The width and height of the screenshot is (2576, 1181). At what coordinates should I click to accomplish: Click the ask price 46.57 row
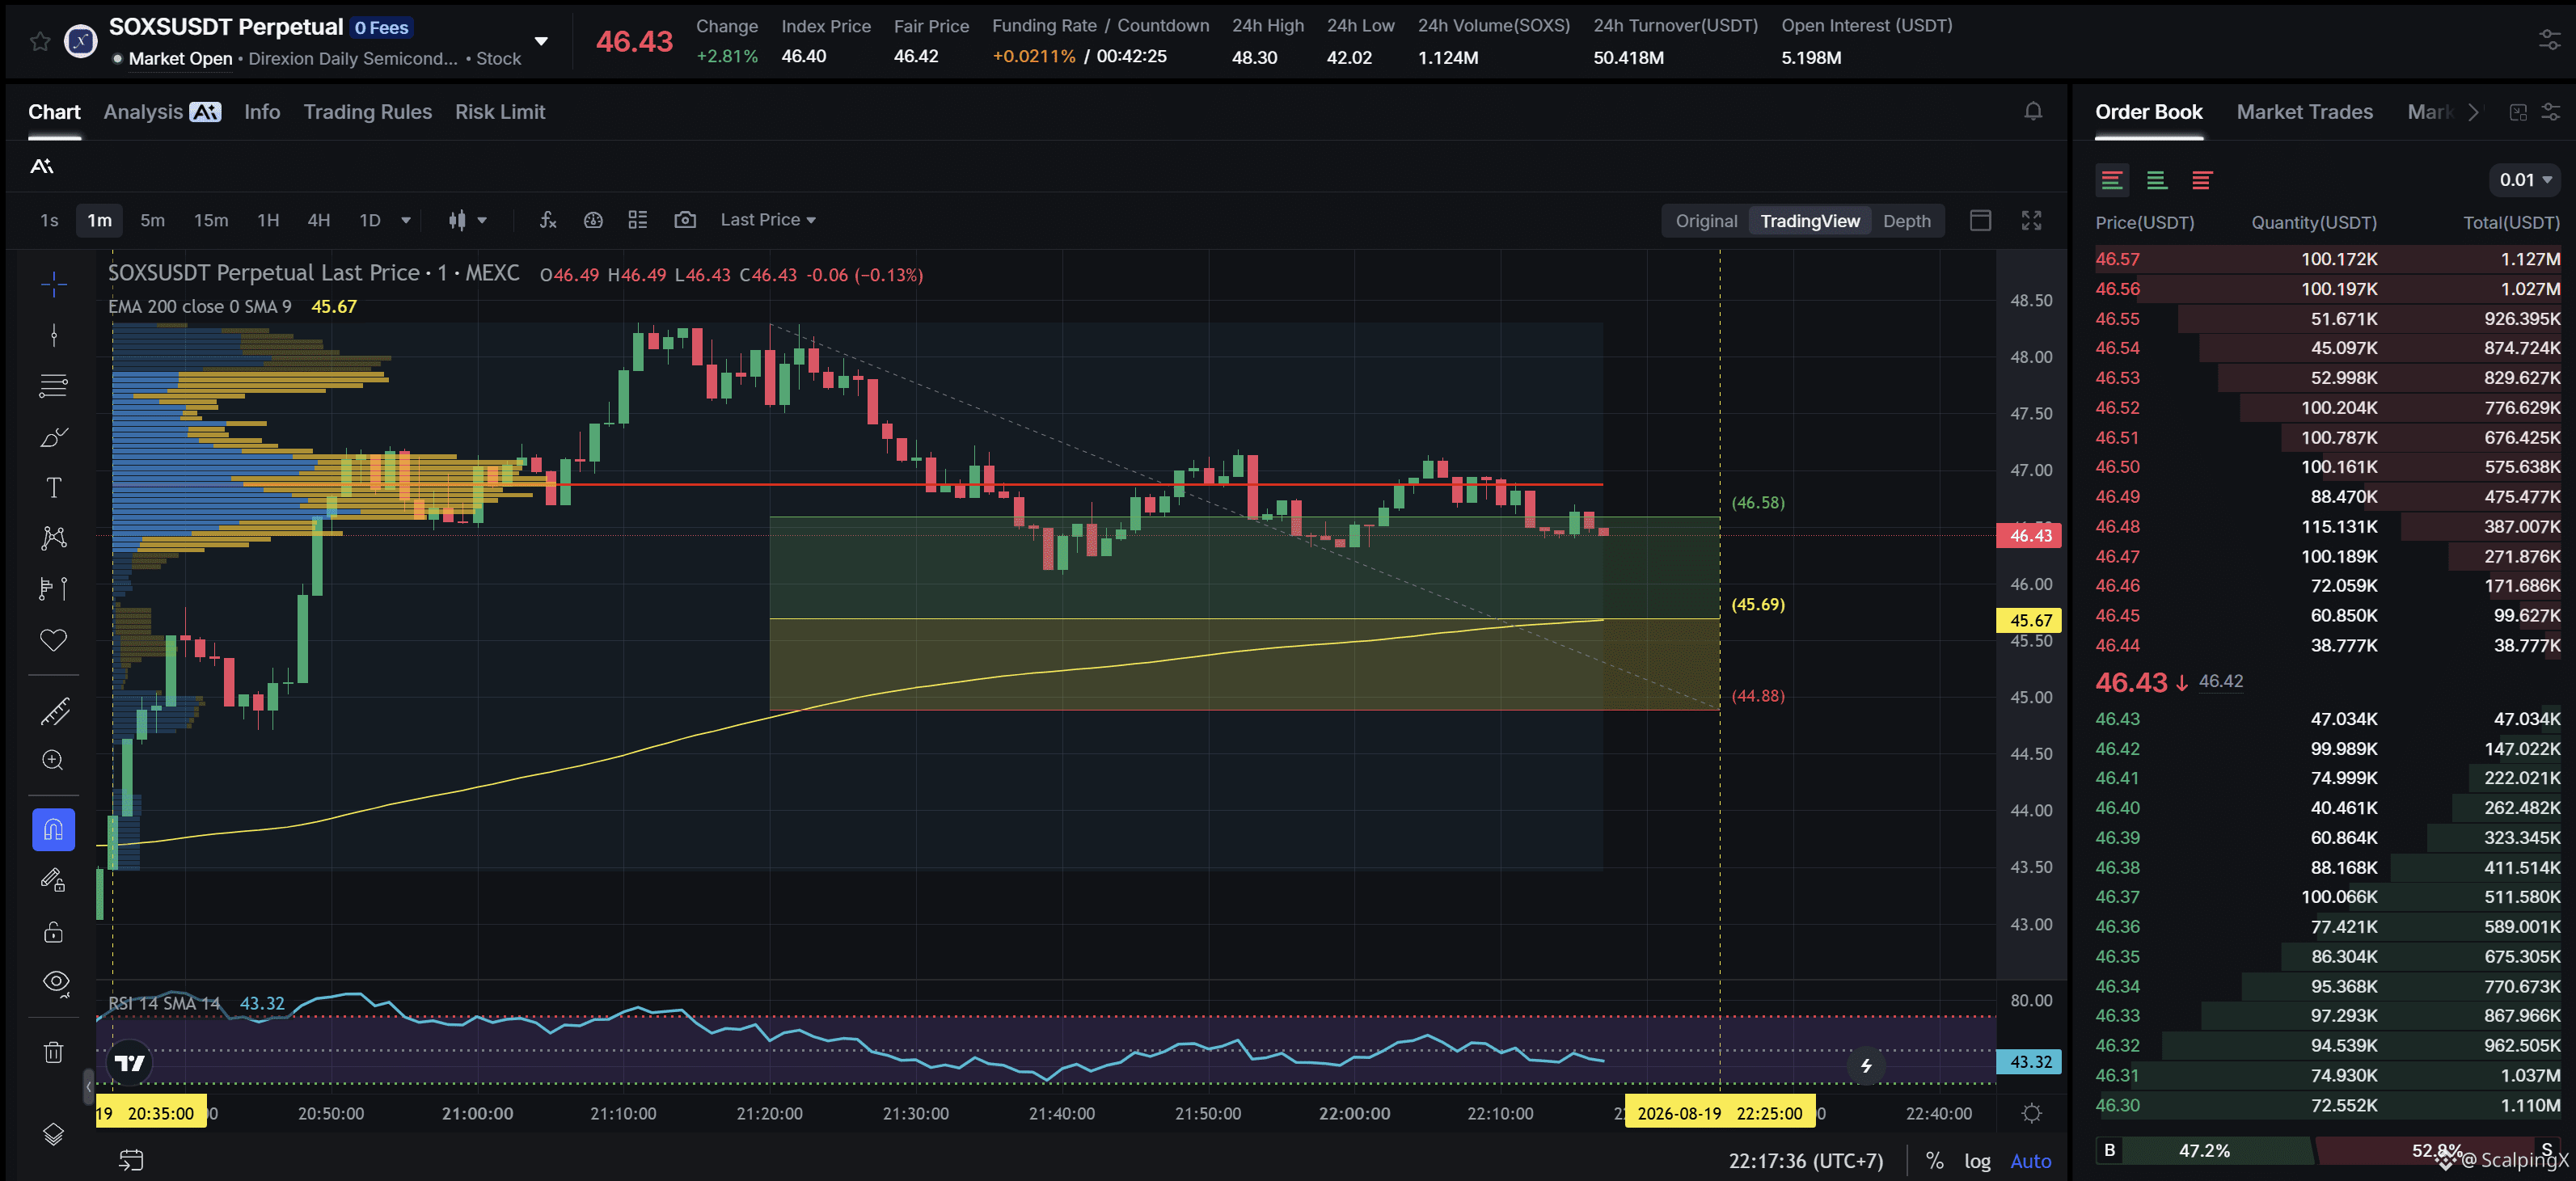2327,259
